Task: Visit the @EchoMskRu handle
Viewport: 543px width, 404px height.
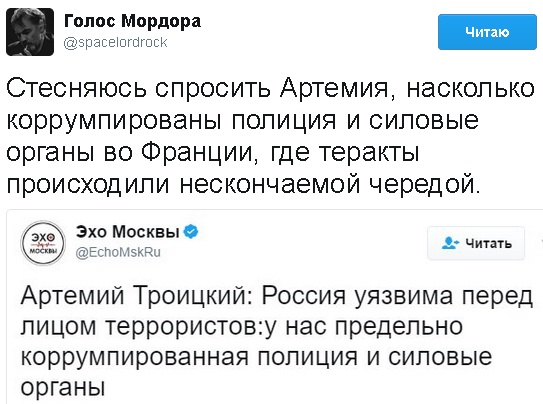Action: 118,252
